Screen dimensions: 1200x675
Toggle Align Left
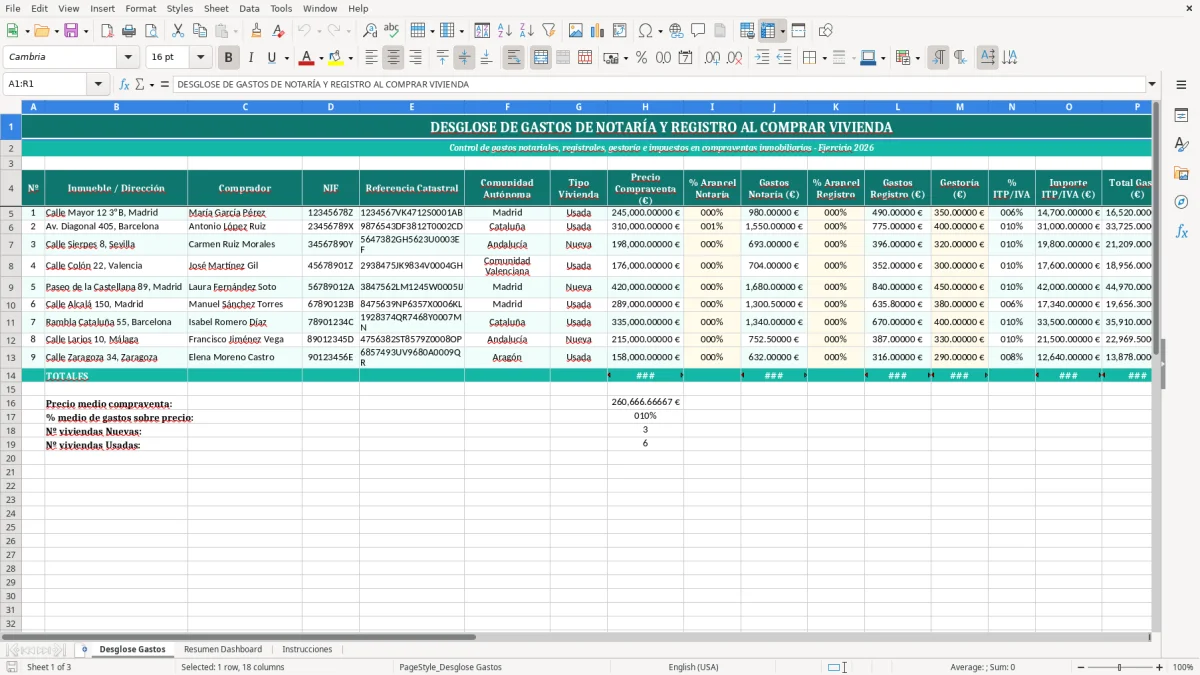point(371,58)
